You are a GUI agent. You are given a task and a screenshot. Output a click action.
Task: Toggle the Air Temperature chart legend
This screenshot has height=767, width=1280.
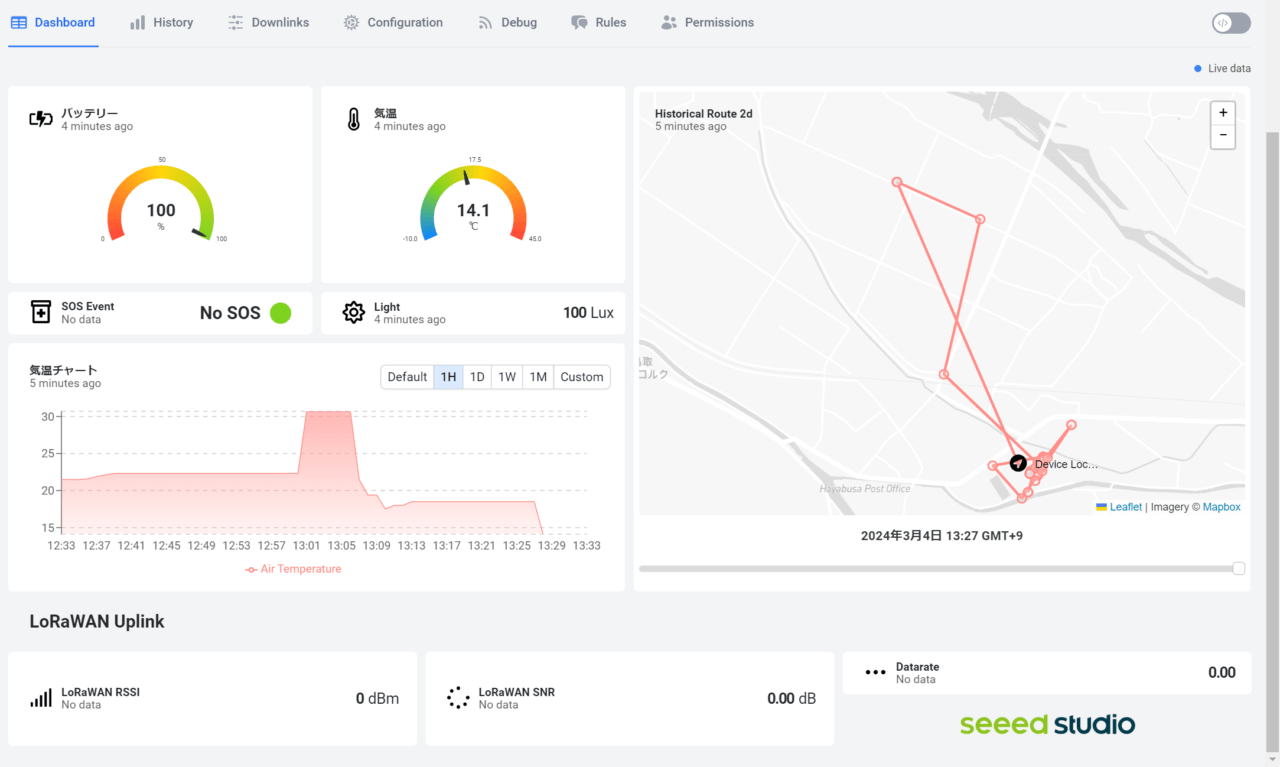[293, 569]
